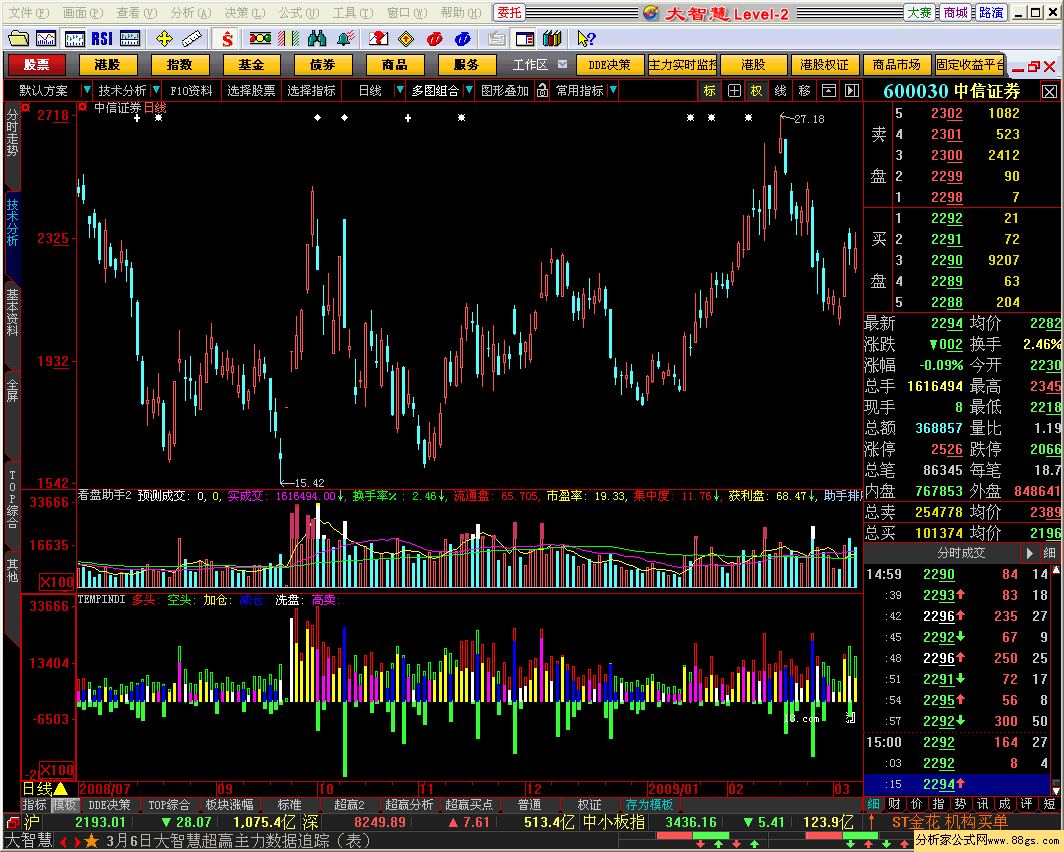
Task: Toggle the 移 shift button in chart toolbar
Action: coord(805,90)
